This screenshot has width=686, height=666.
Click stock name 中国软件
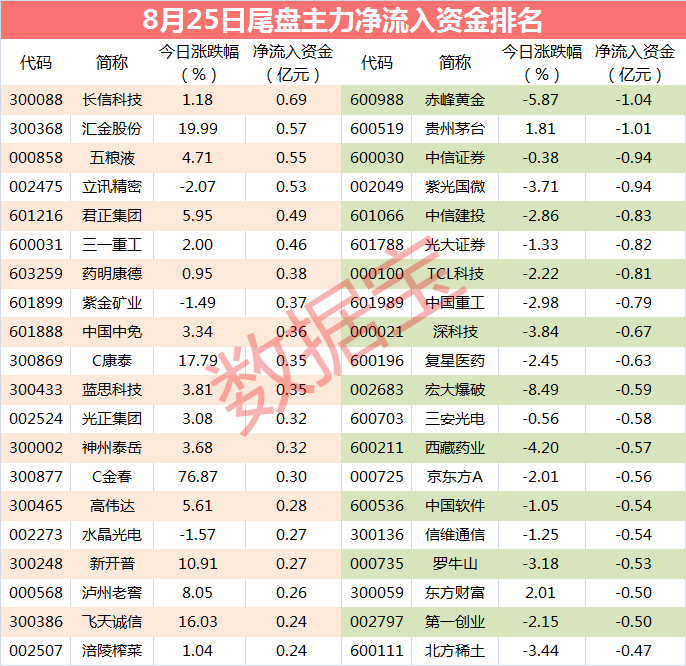click(455, 506)
